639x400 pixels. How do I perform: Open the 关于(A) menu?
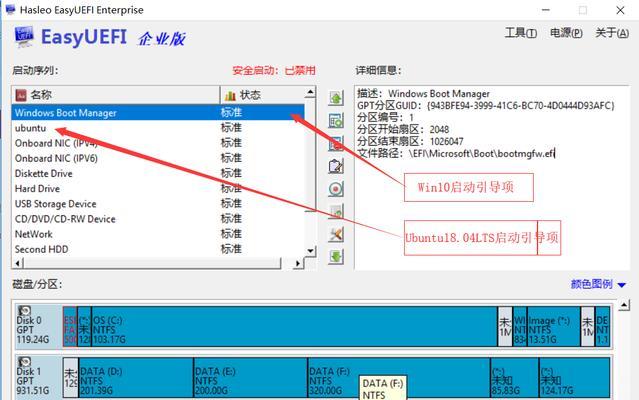612,33
